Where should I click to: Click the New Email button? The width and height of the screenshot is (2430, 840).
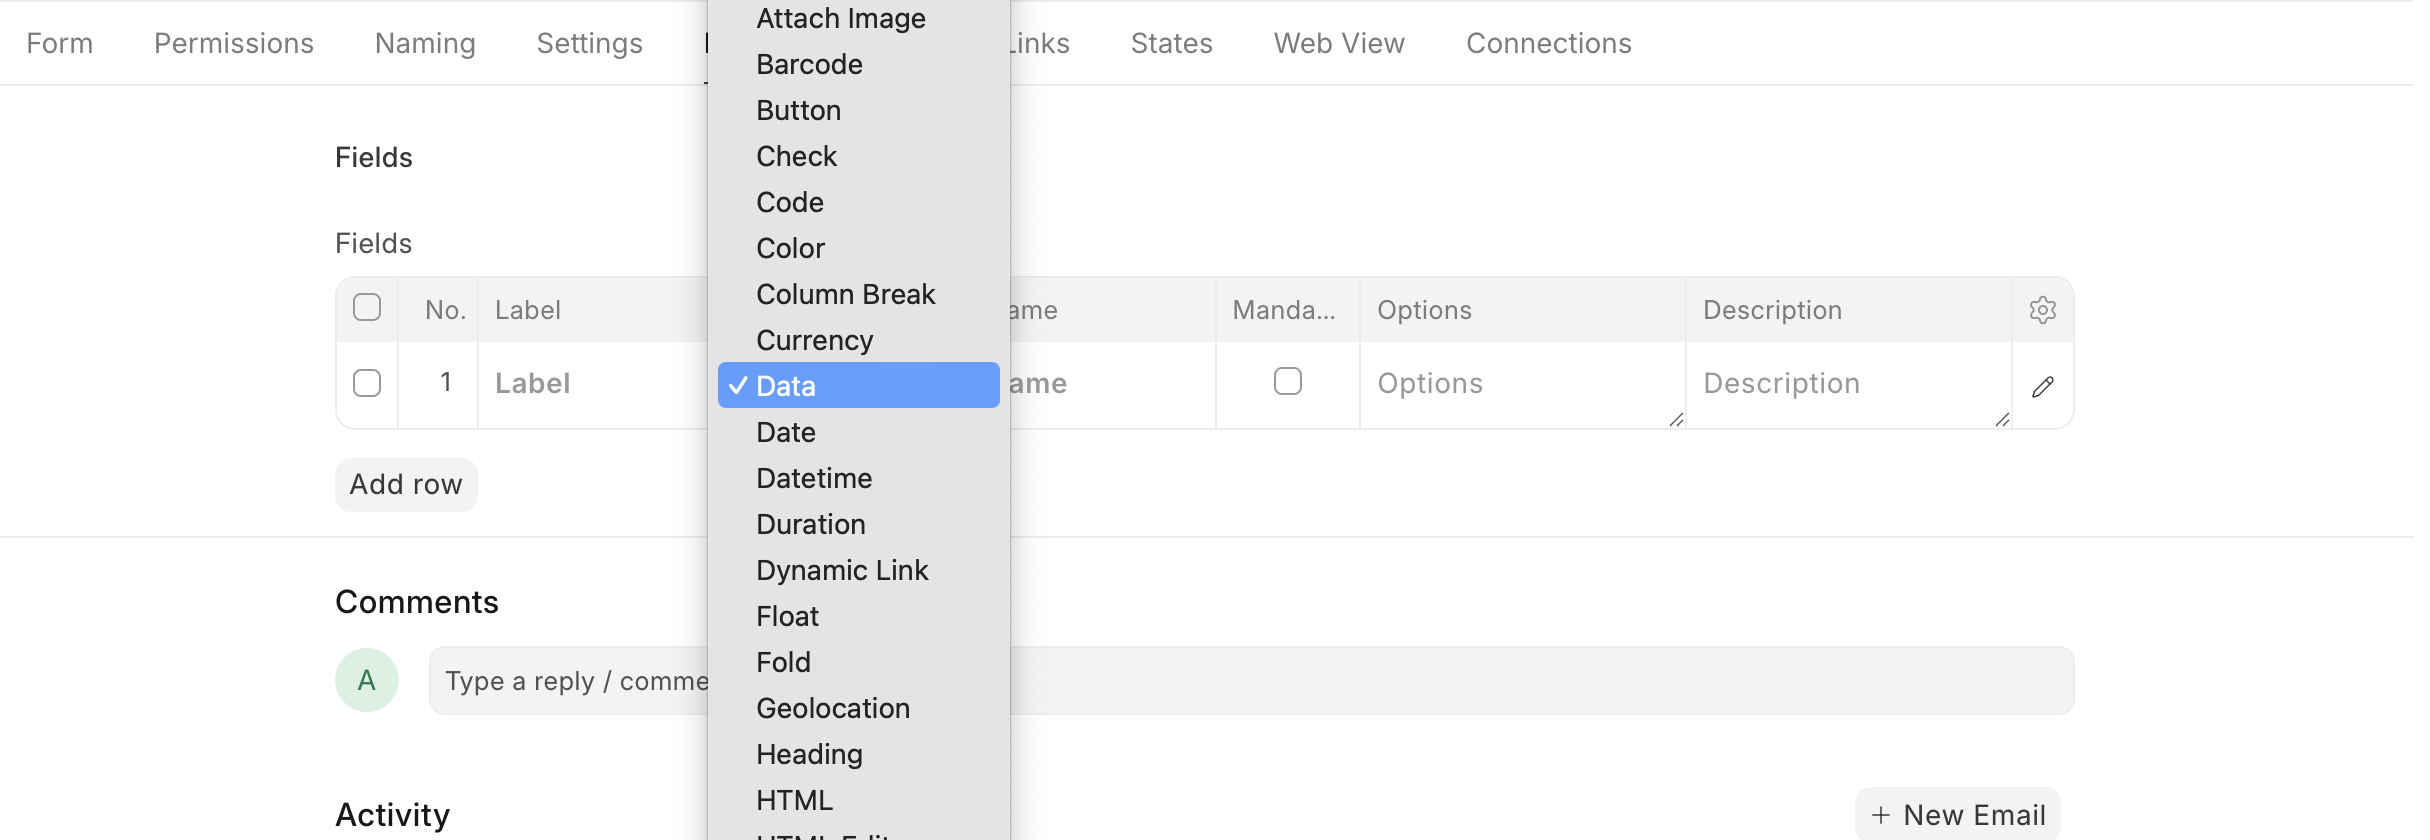click(1957, 815)
